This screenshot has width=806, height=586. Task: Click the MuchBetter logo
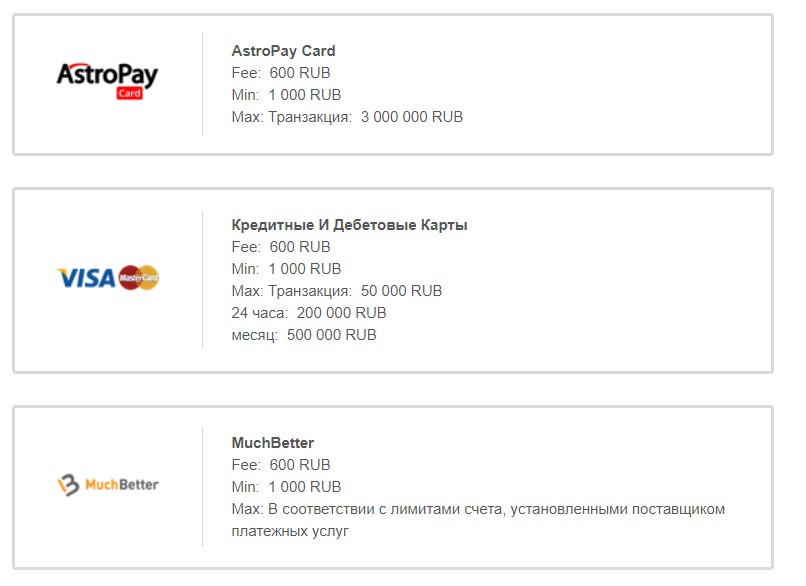[108, 485]
